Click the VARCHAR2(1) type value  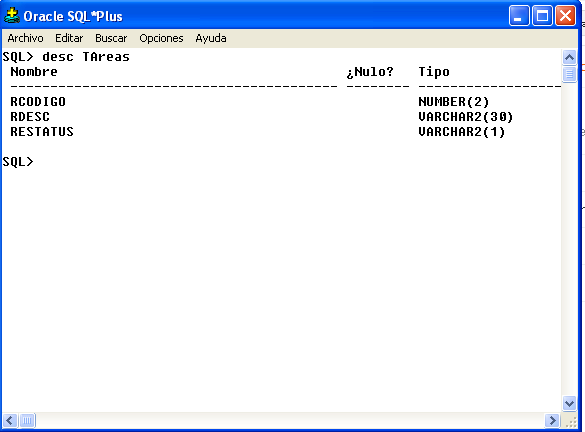[x=462, y=132]
